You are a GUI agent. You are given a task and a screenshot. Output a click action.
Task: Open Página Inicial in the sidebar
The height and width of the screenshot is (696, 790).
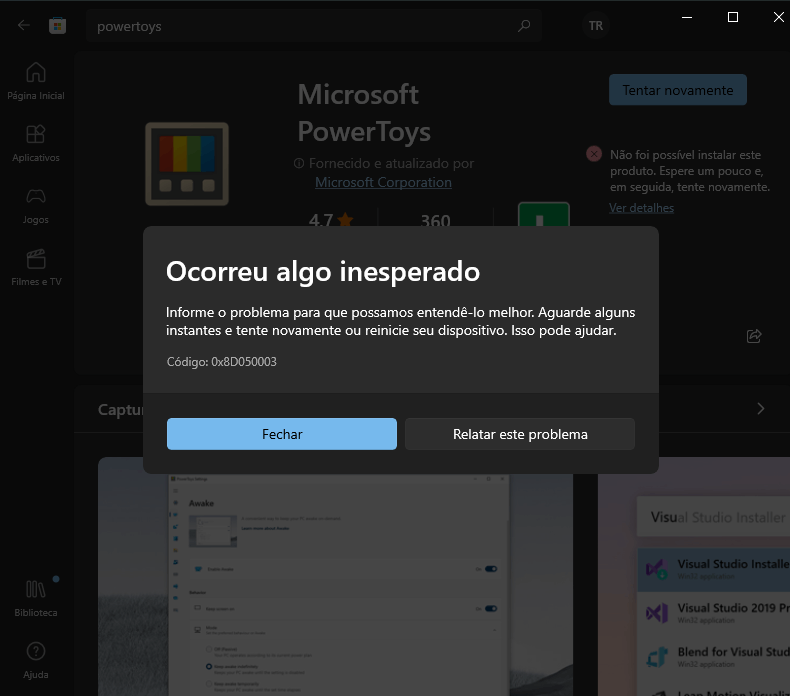click(36, 82)
